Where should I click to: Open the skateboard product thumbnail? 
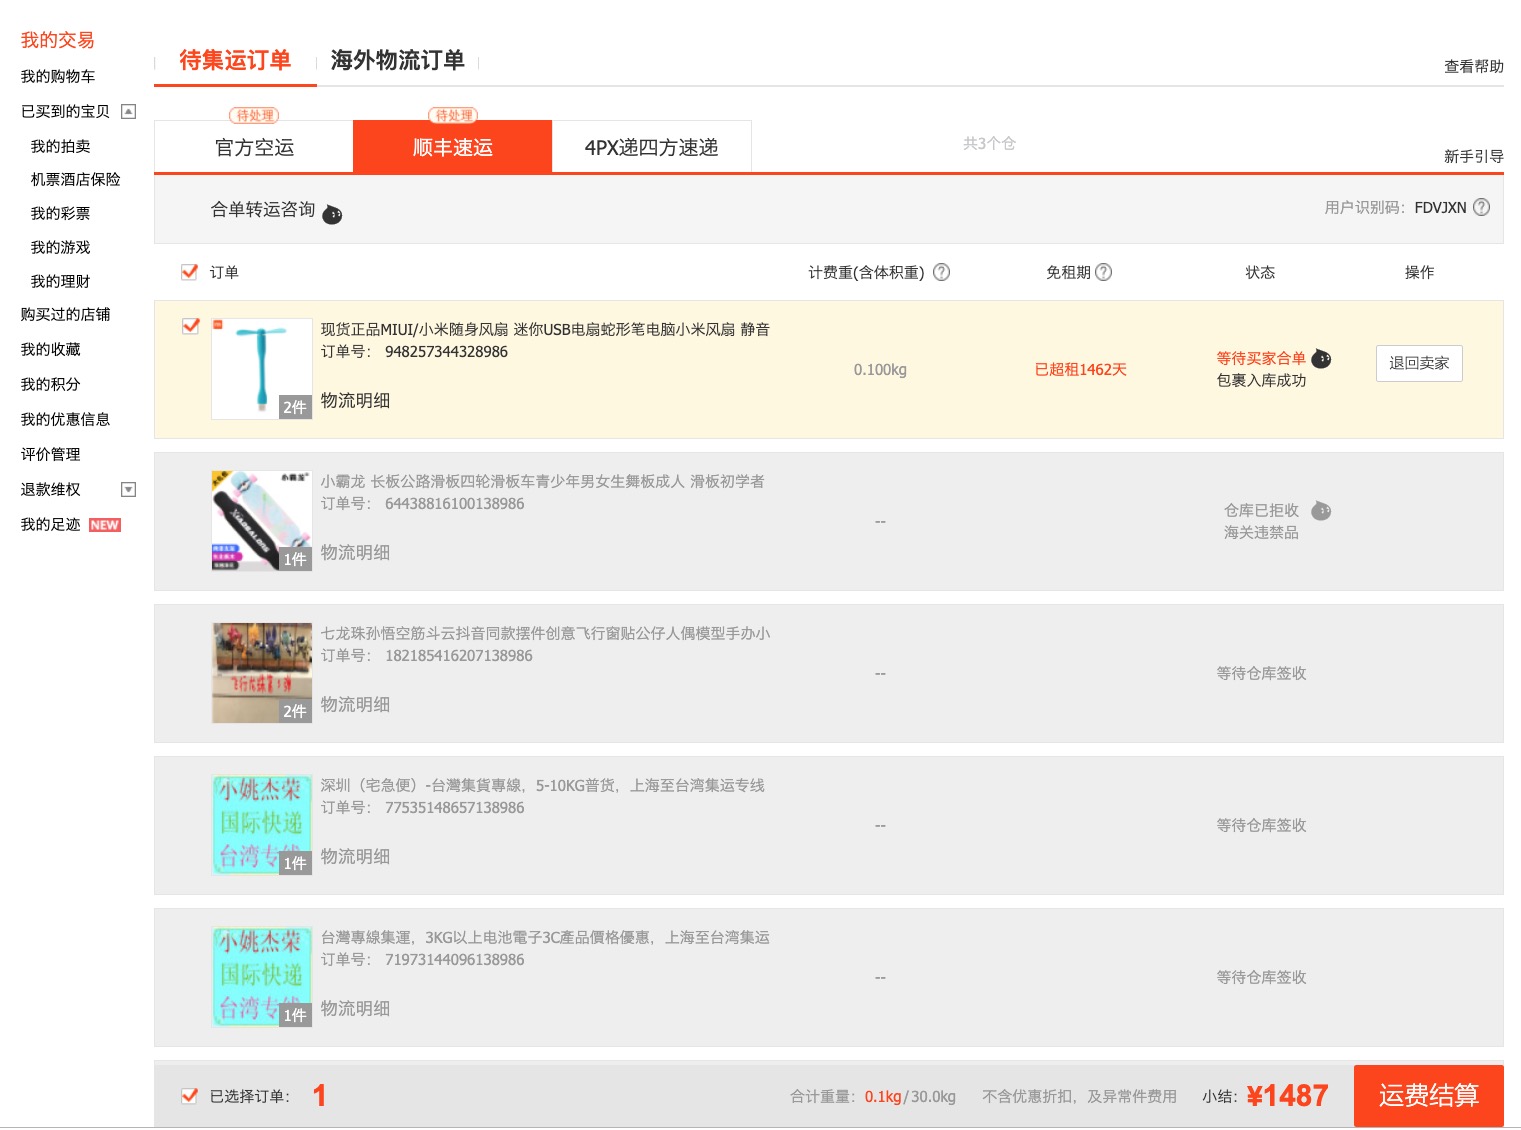262,520
